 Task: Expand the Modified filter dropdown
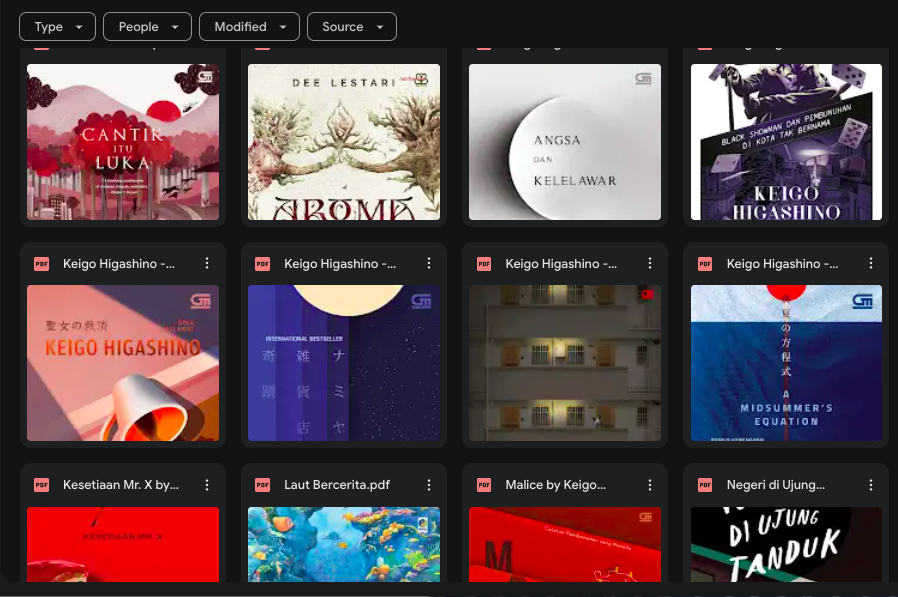coord(249,27)
